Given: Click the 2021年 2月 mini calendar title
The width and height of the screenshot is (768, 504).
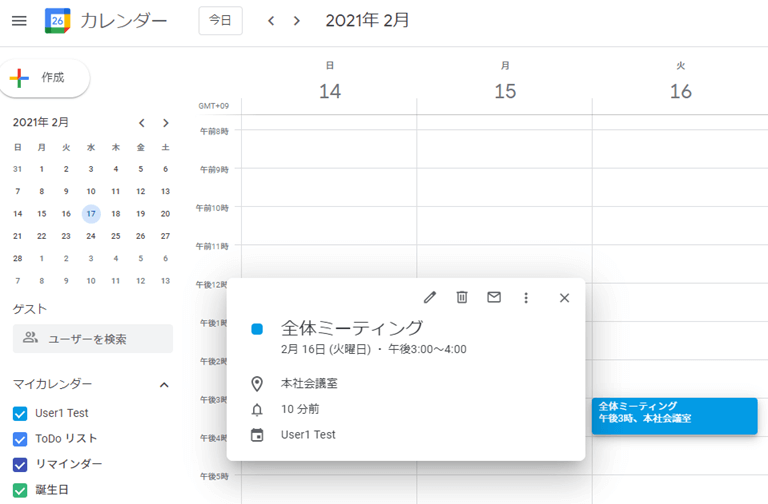Looking at the screenshot, I should [x=41, y=122].
